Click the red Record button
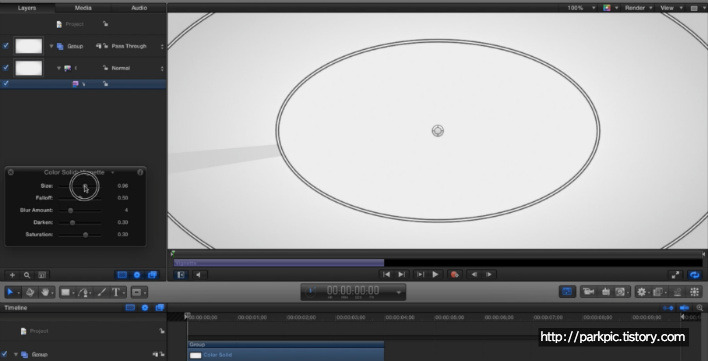The width and height of the screenshot is (708, 361). point(455,274)
